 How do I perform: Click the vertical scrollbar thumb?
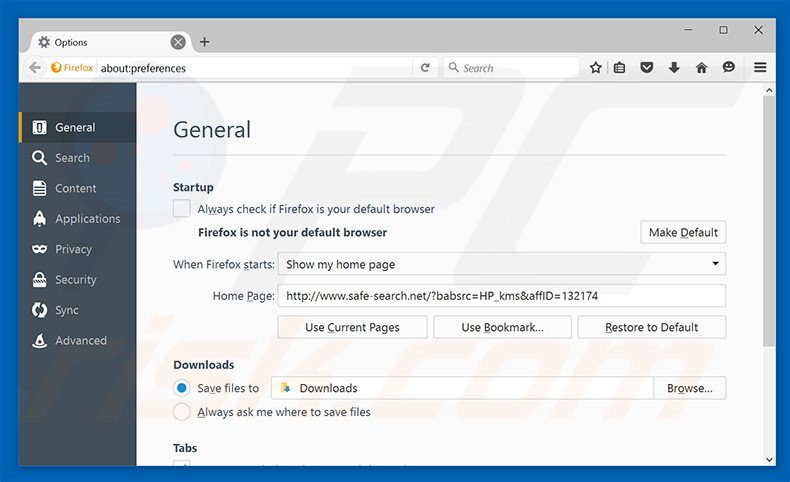pyautogui.click(x=769, y=222)
